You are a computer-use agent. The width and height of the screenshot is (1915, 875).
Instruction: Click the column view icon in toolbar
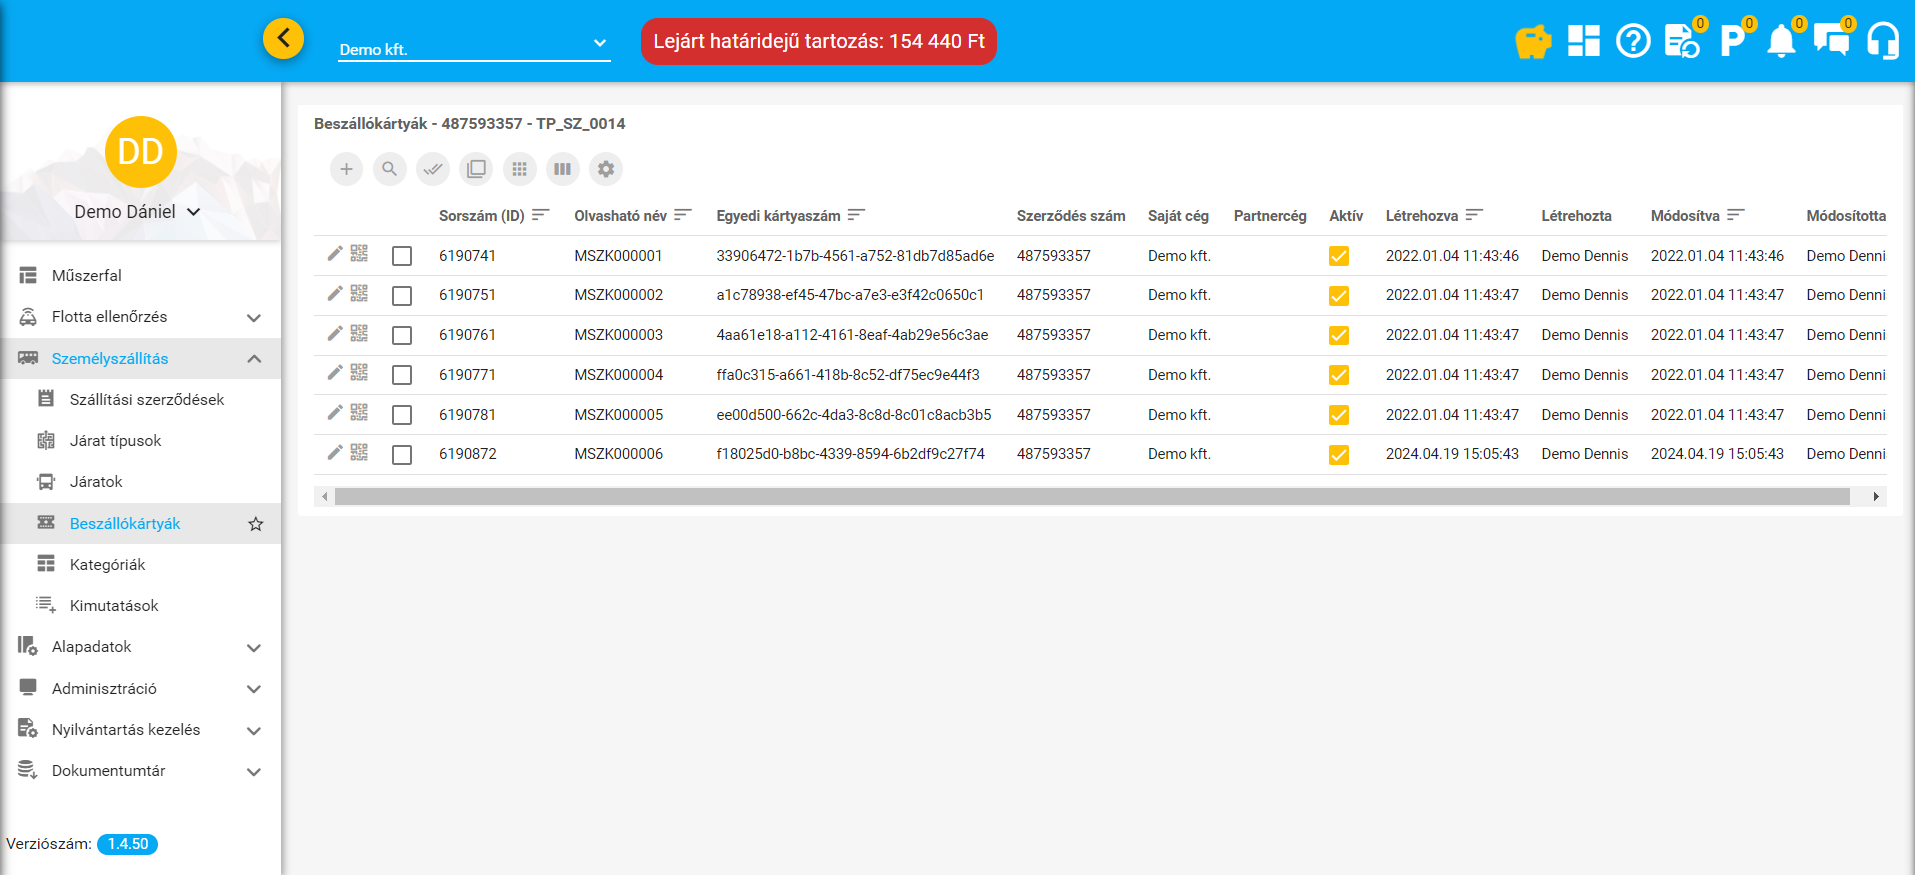point(563,169)
